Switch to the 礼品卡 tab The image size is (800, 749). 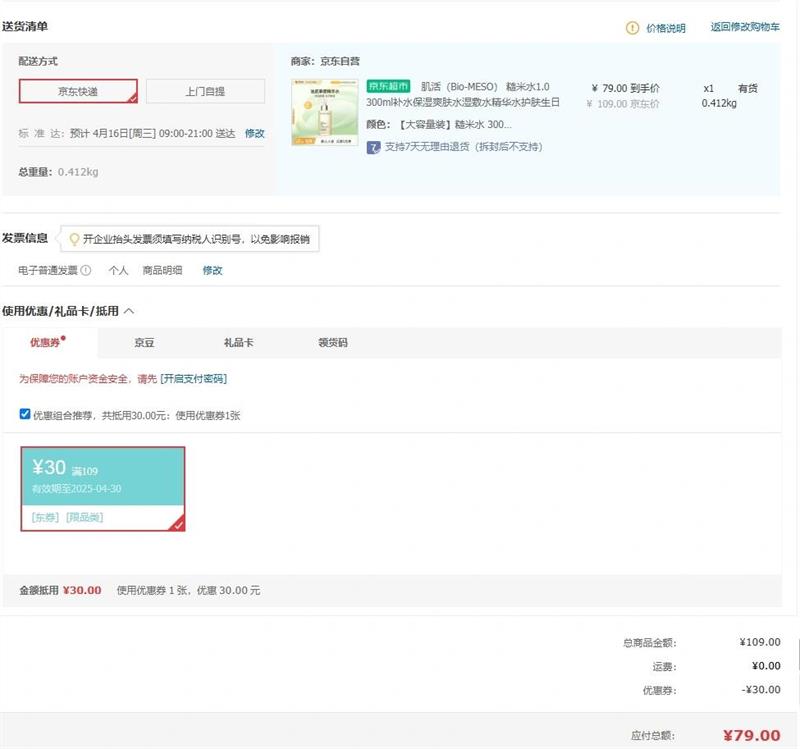[x=238, y=343]
